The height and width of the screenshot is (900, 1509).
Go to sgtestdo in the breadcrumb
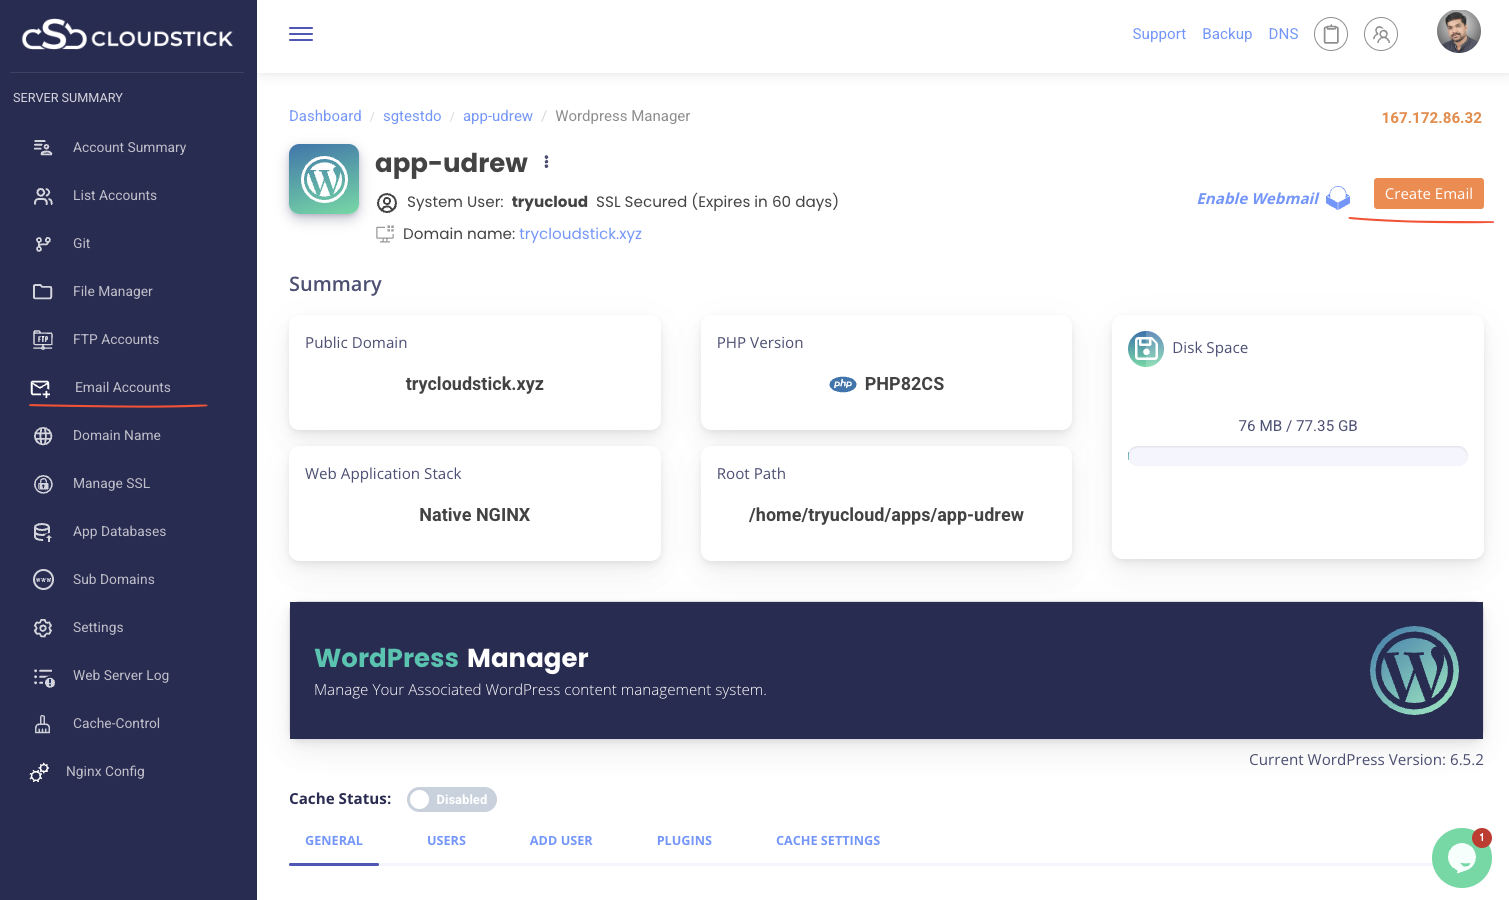tap(412, 116)
